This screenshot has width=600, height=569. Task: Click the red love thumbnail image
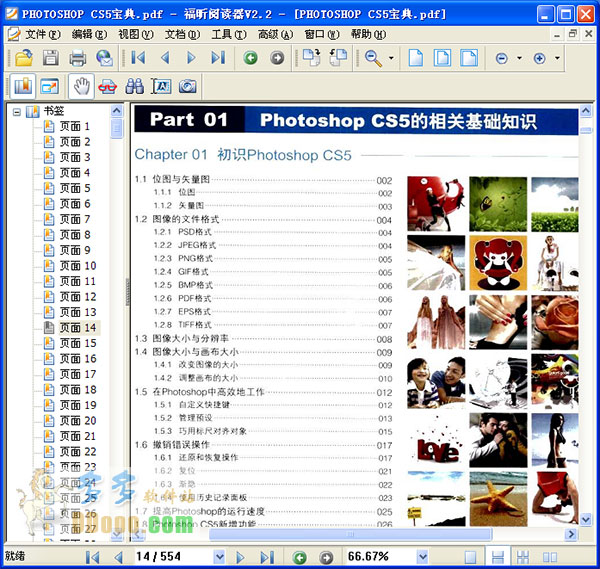436,440
